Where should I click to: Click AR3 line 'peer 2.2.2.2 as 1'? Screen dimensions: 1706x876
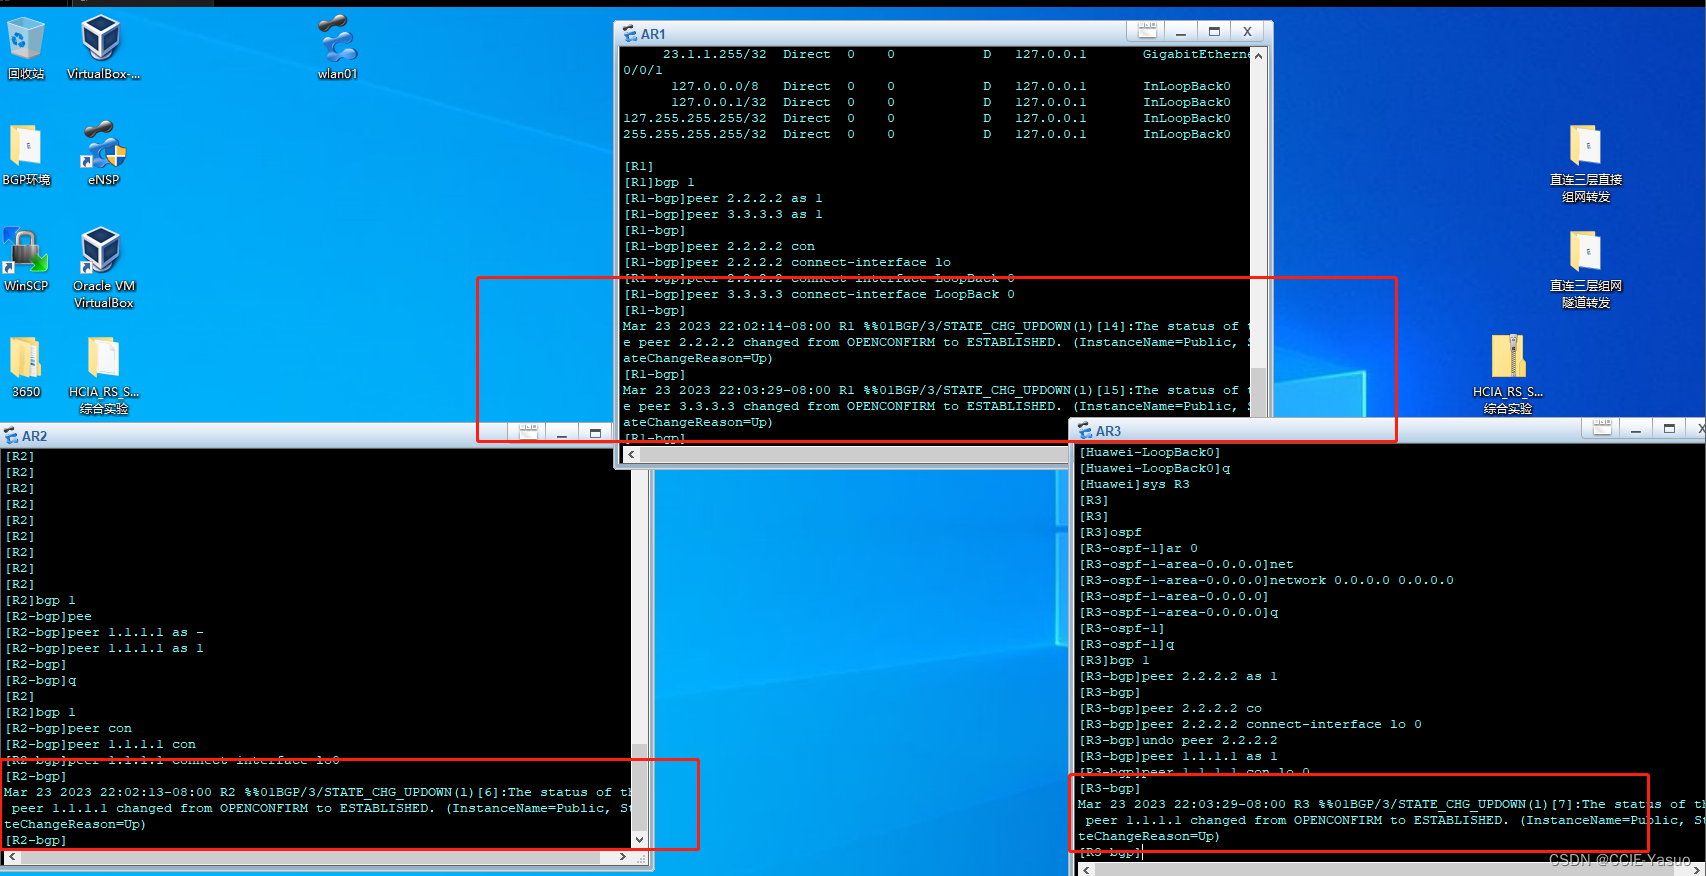(x=1178, y=676)
